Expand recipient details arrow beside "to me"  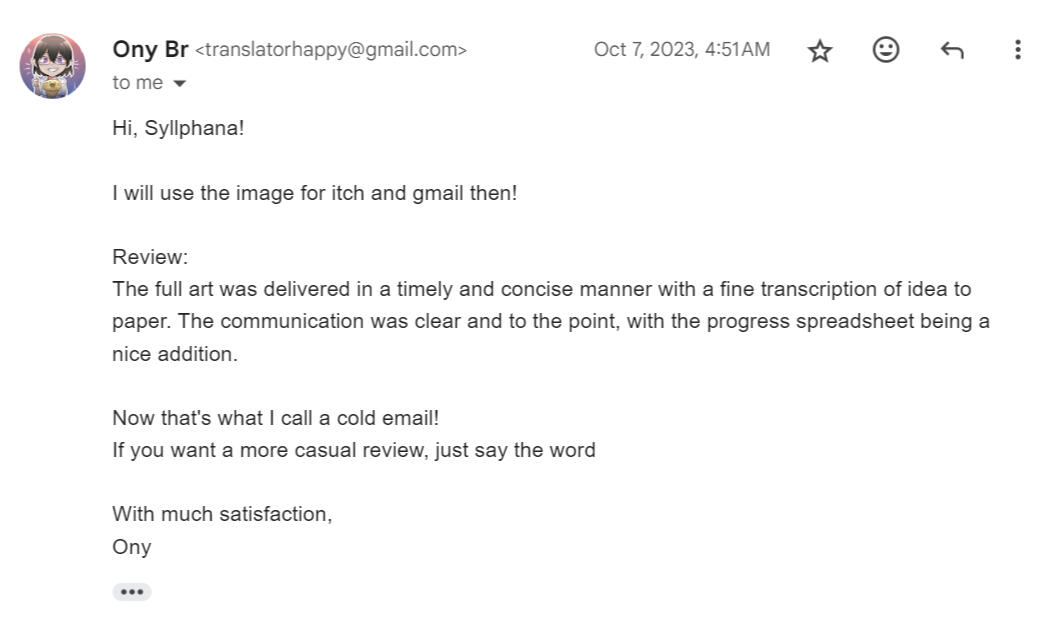[180, 84]
